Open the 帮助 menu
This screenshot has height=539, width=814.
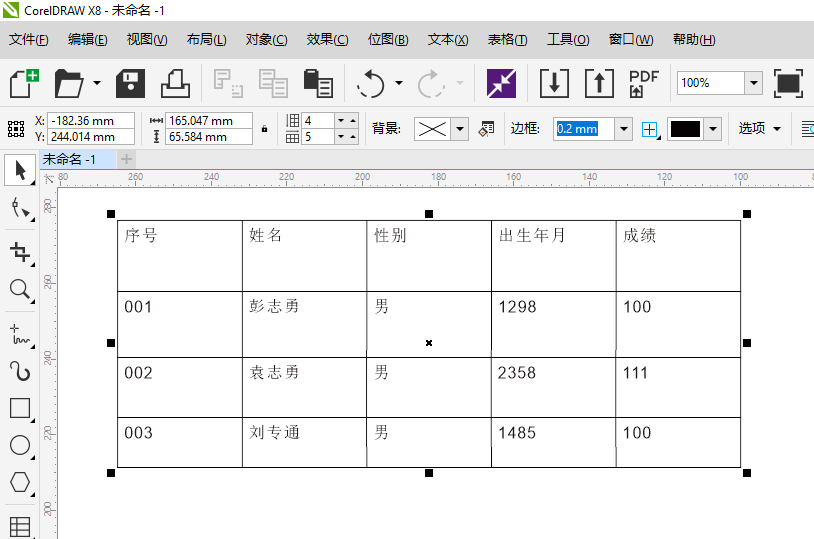694,39
